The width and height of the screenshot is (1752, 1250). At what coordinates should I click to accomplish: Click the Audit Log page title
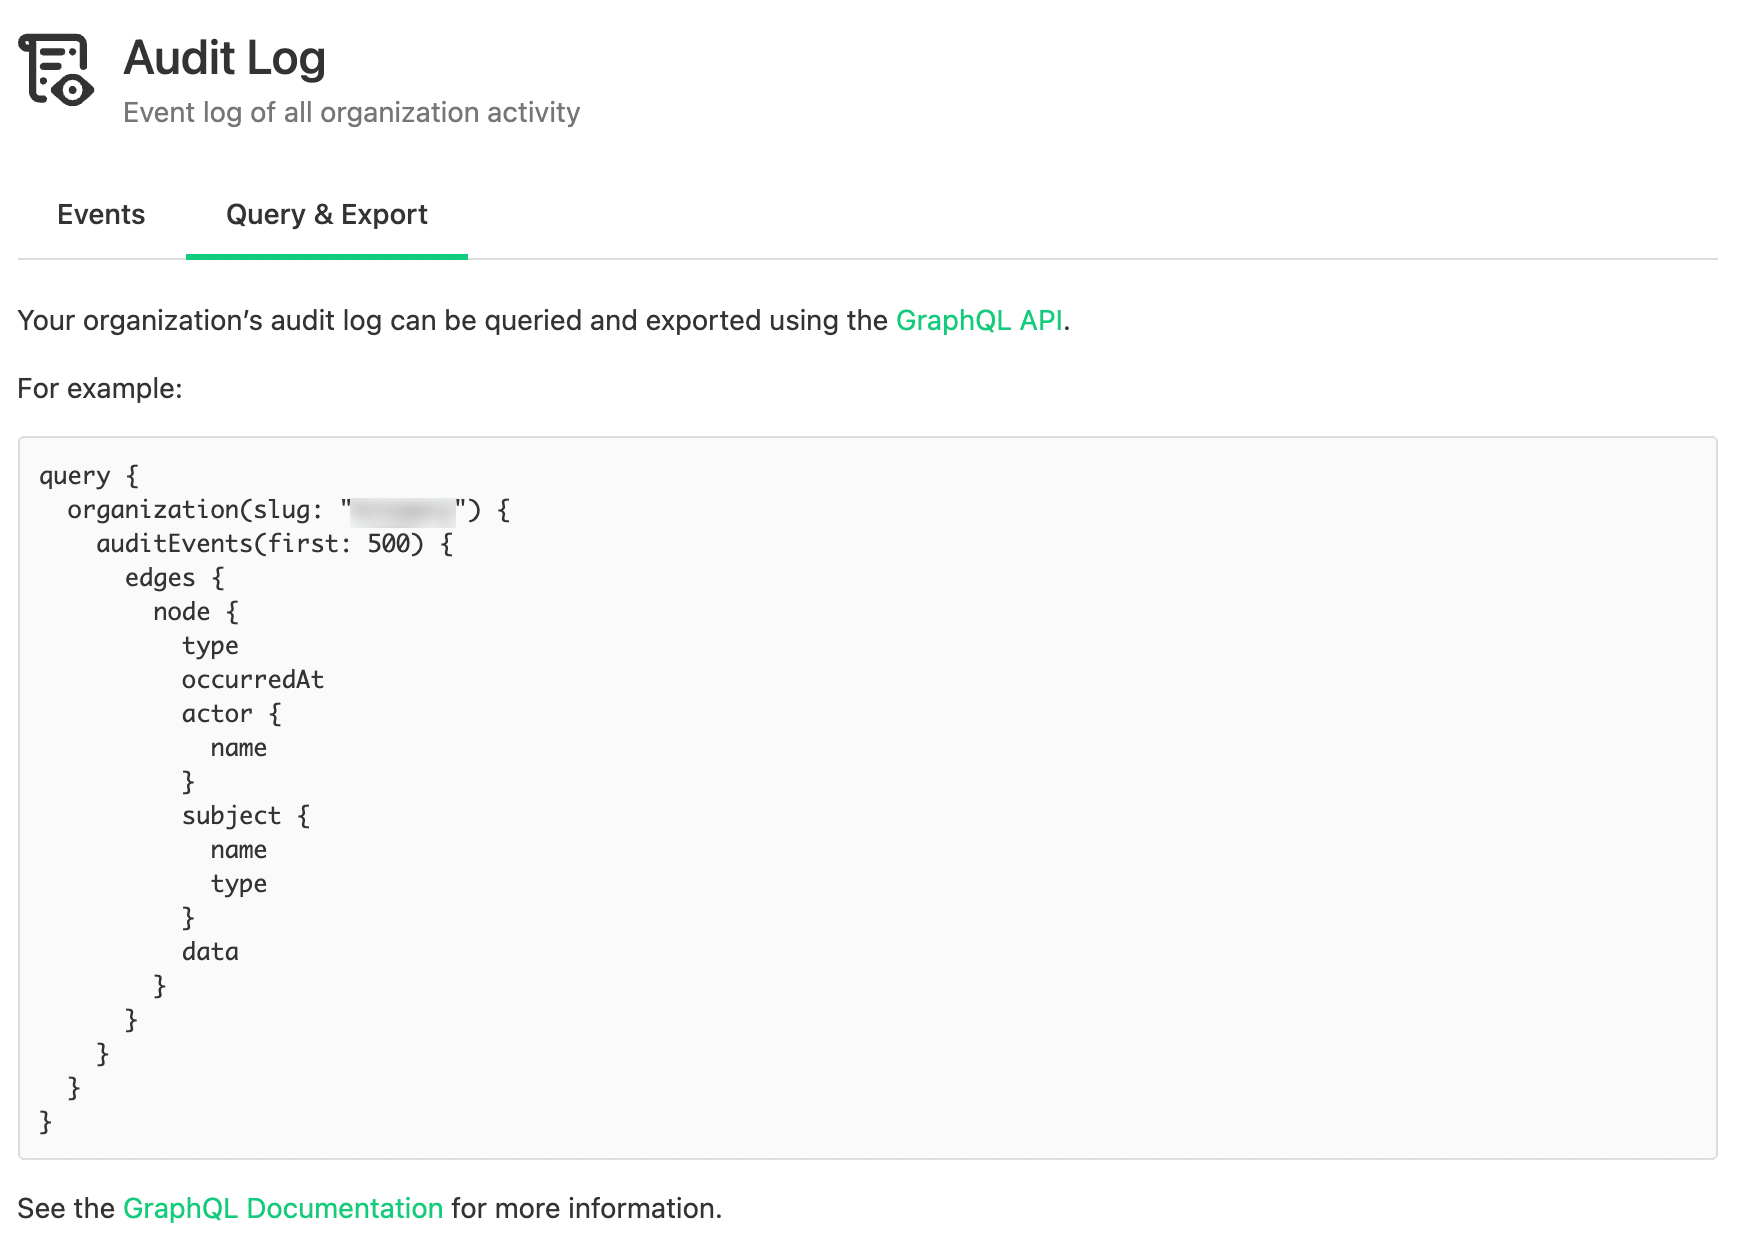pos(224,58)
